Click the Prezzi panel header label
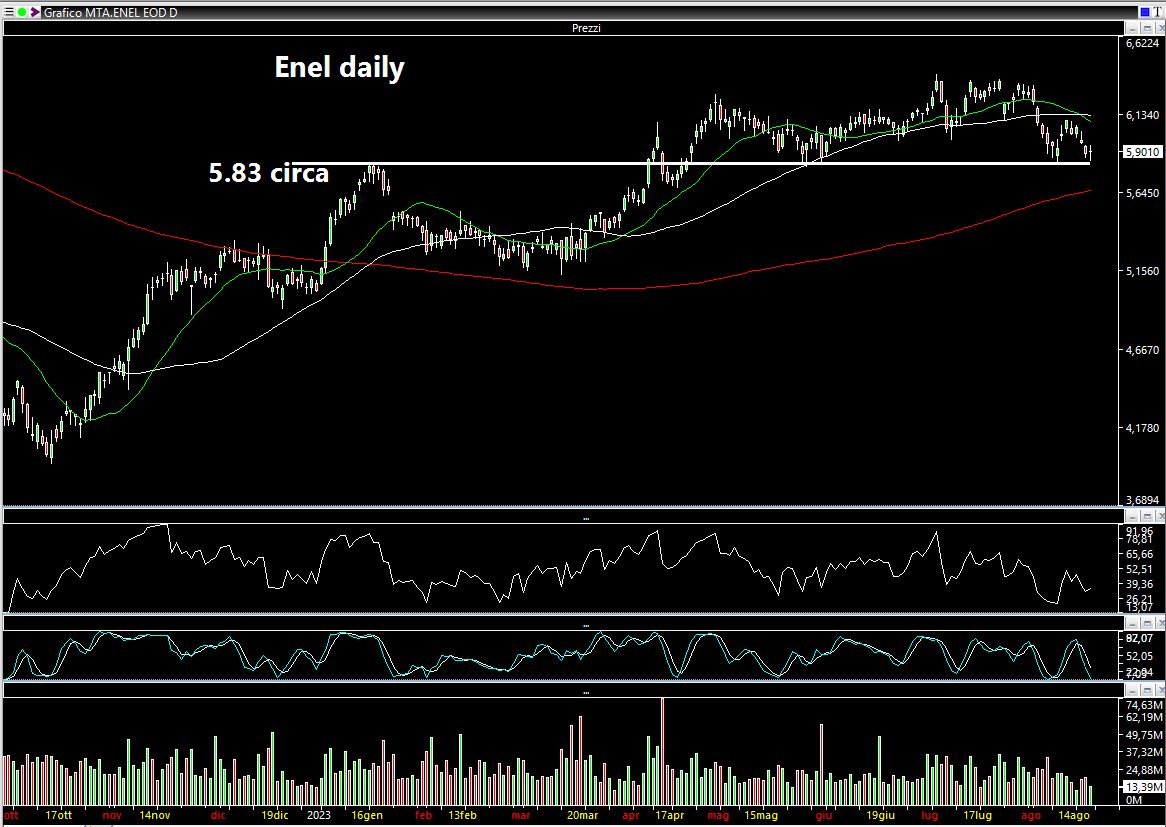The height and width of the screenshot is (827, 1166). pos(586,28)
